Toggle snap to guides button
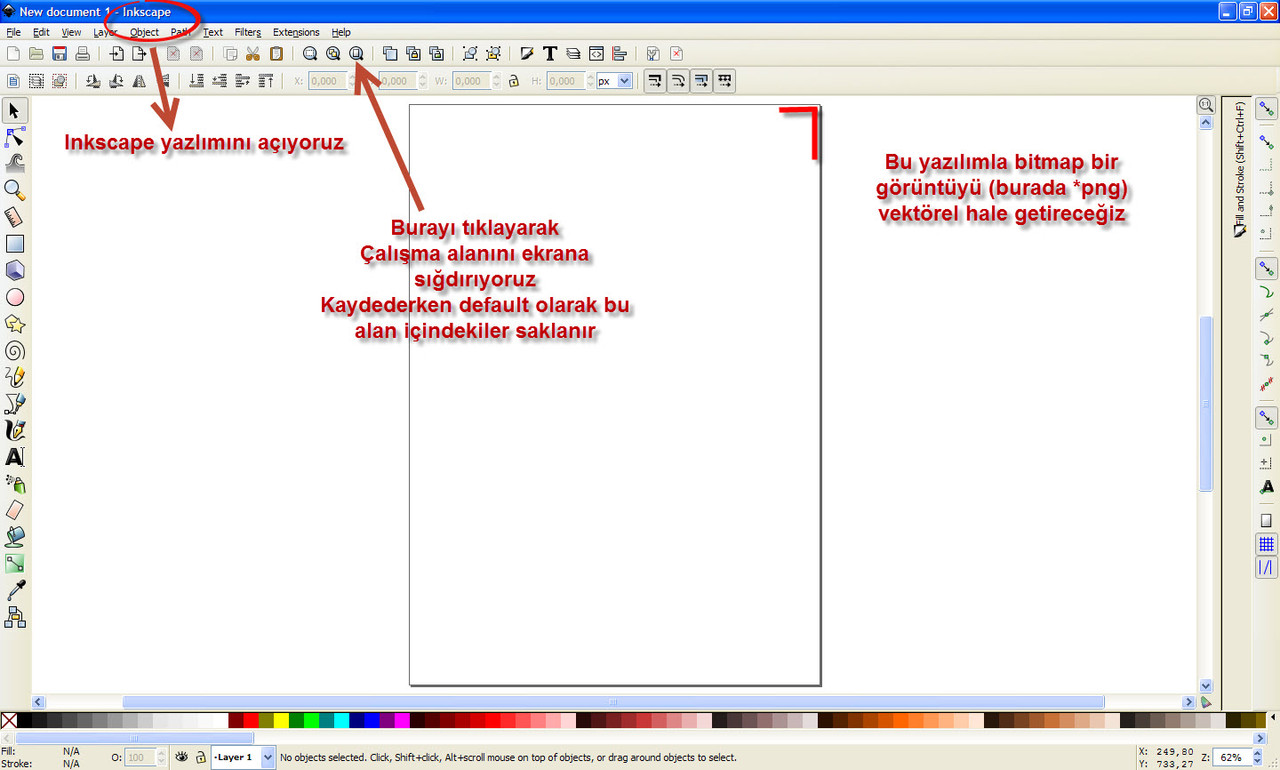 1266,567
